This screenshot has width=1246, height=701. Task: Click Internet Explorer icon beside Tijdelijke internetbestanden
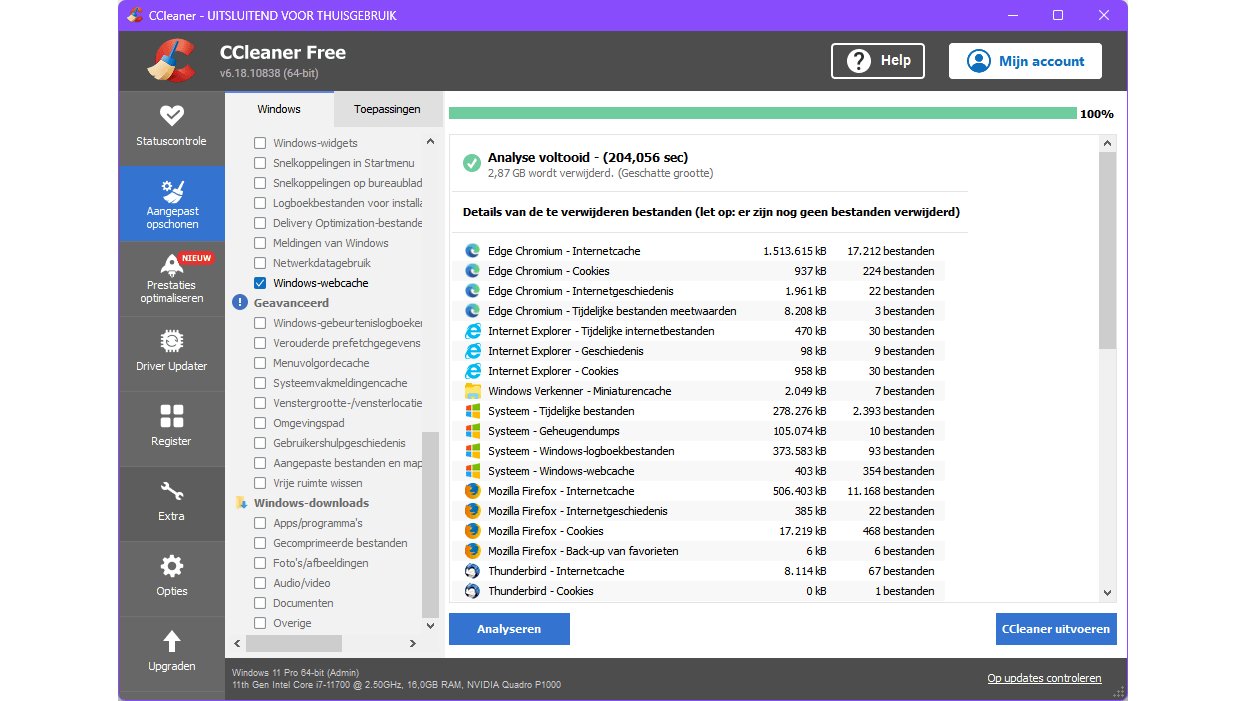coord(473,331)
